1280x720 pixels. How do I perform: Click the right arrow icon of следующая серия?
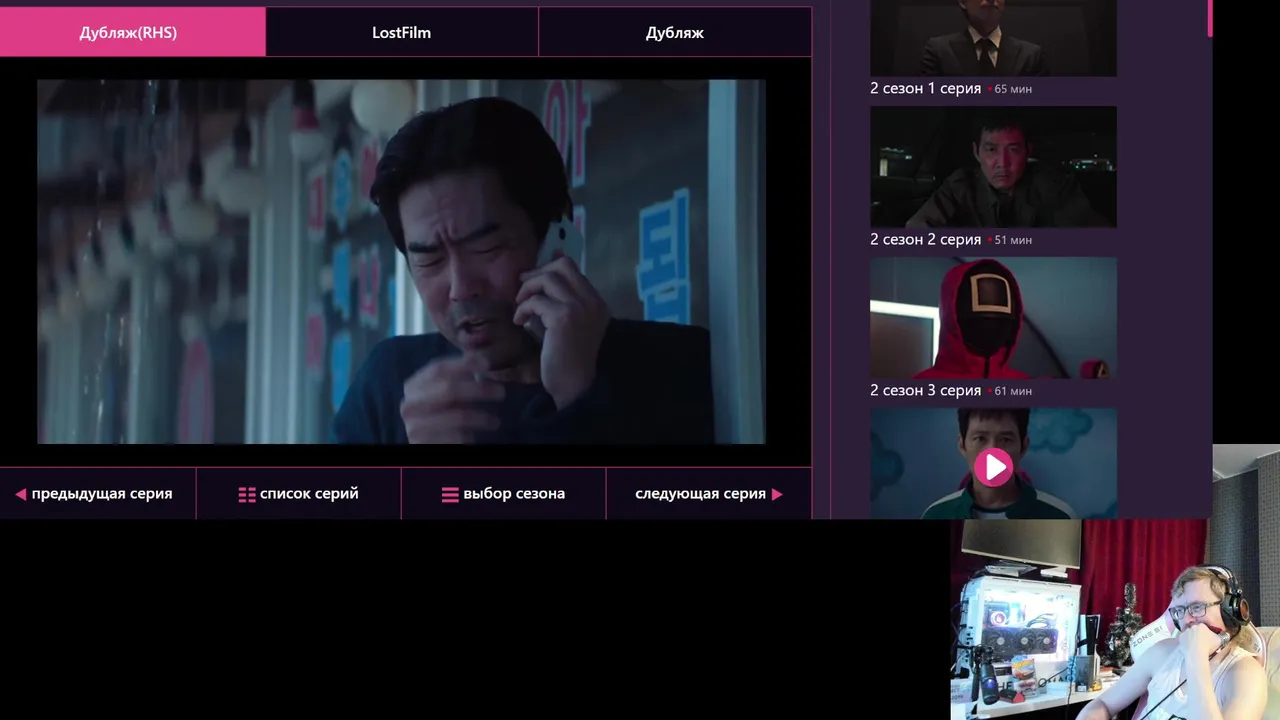(x=777, y=494)
